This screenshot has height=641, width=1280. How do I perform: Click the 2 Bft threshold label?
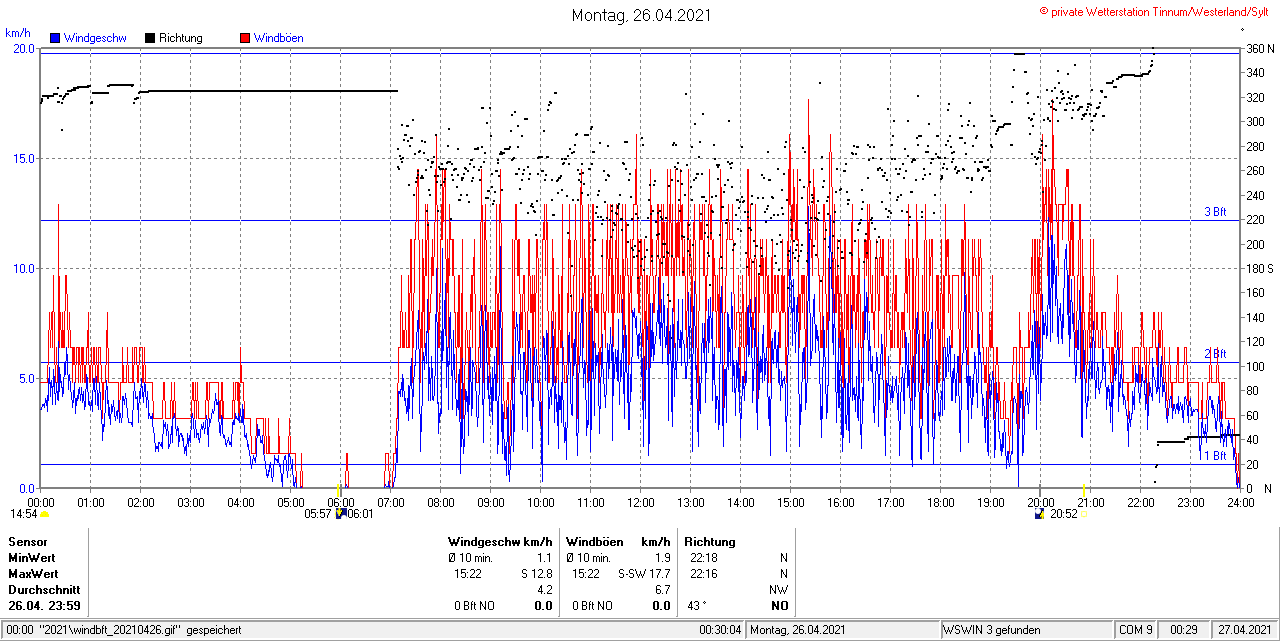(1214, 354)
